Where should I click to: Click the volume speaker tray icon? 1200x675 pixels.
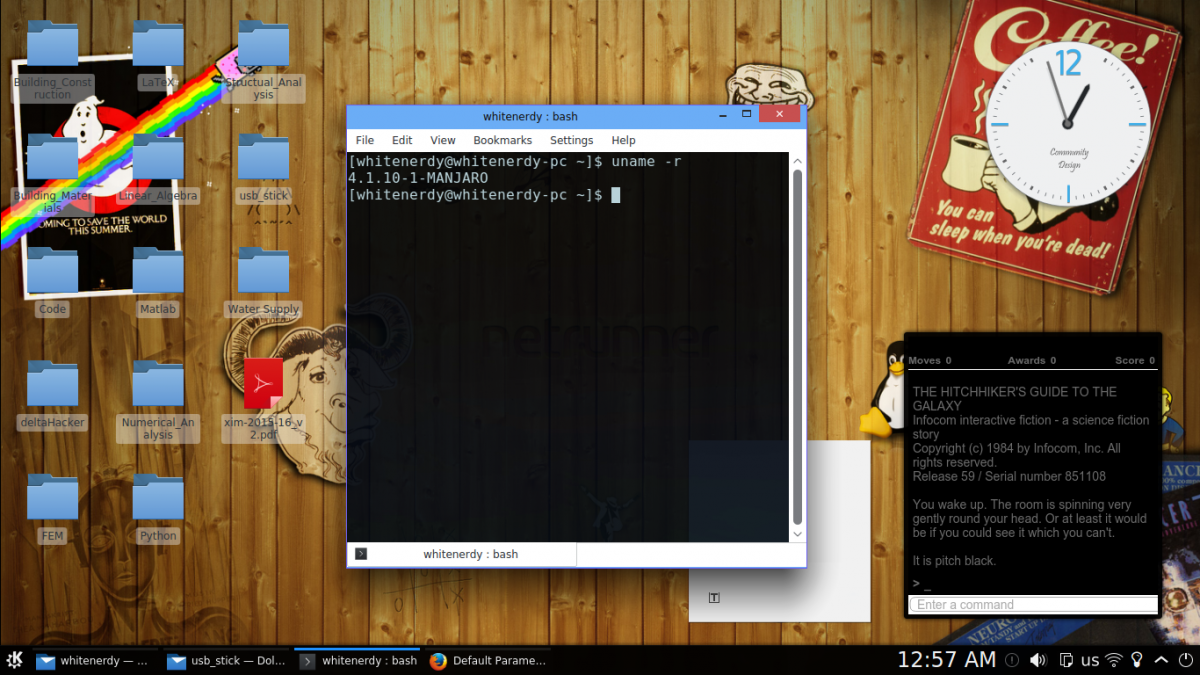point(1038,660)
